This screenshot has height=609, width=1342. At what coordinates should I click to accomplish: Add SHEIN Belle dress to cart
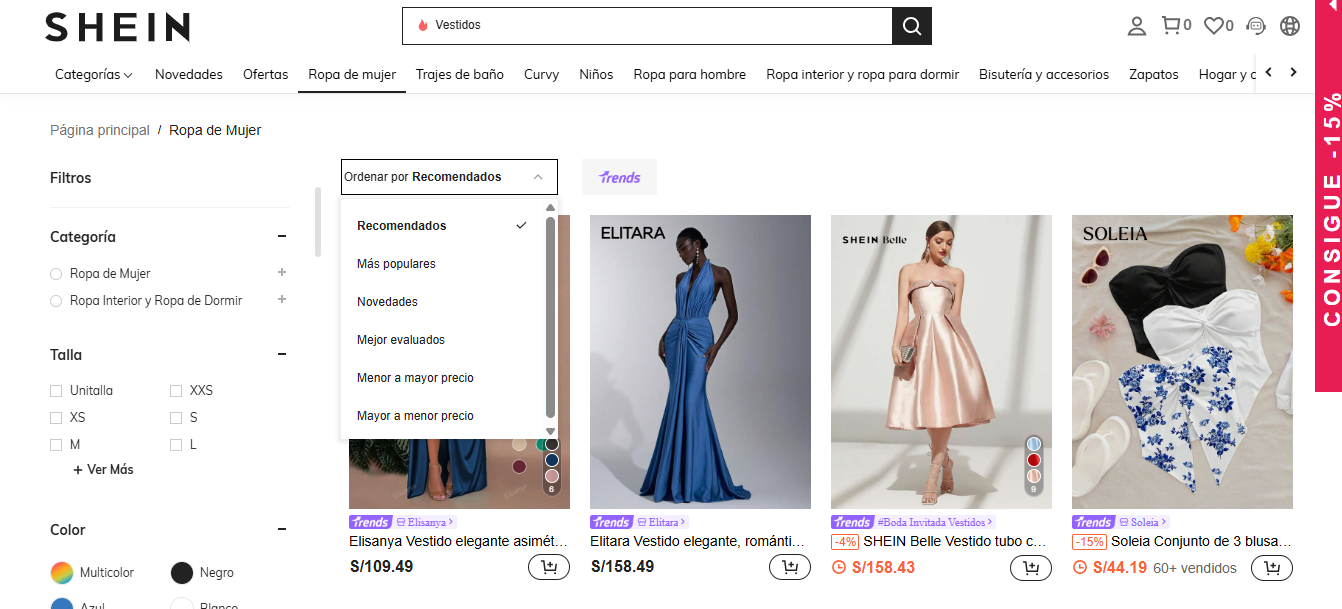click(1031, 567)
